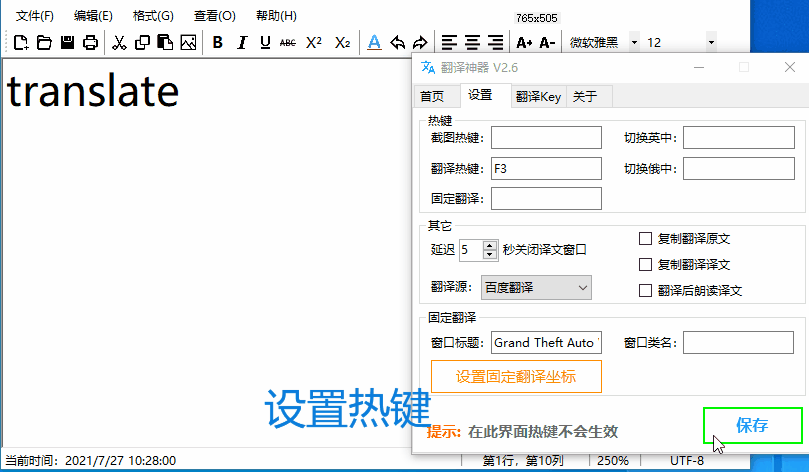Click the Undo arrow icon

click(x=398, y=42)
